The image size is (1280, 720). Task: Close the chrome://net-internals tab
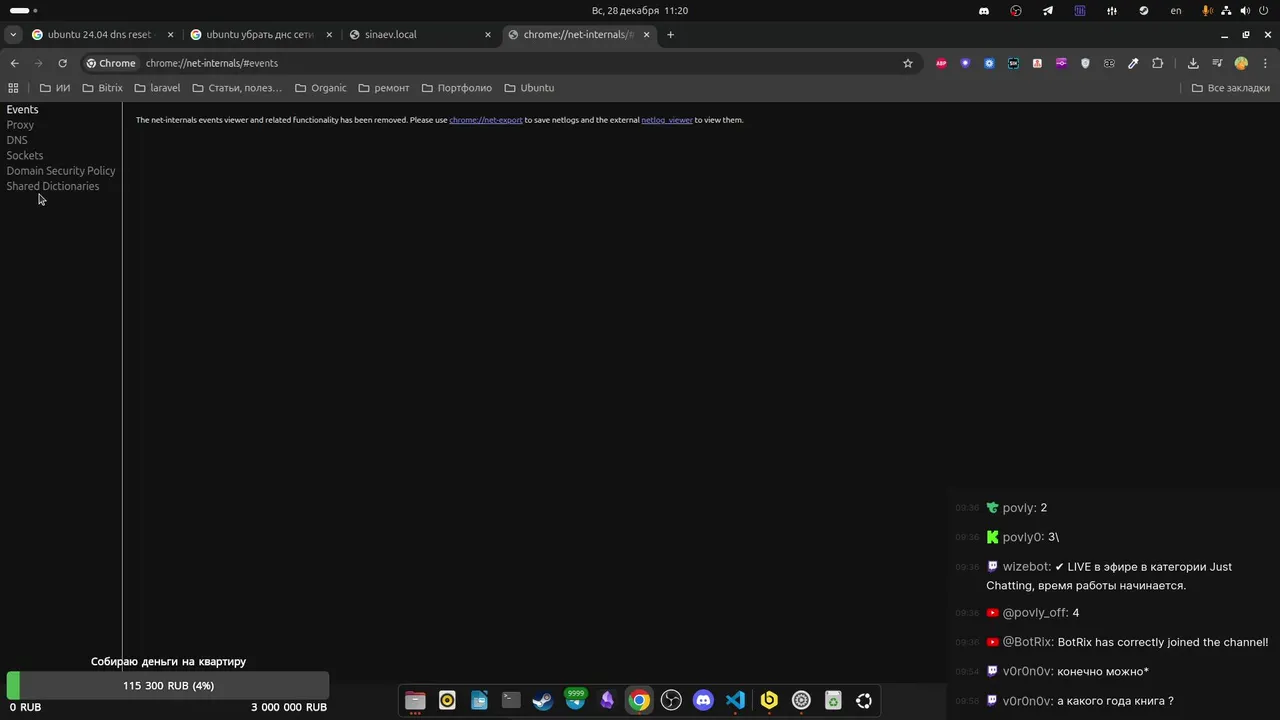coord(647,34)
